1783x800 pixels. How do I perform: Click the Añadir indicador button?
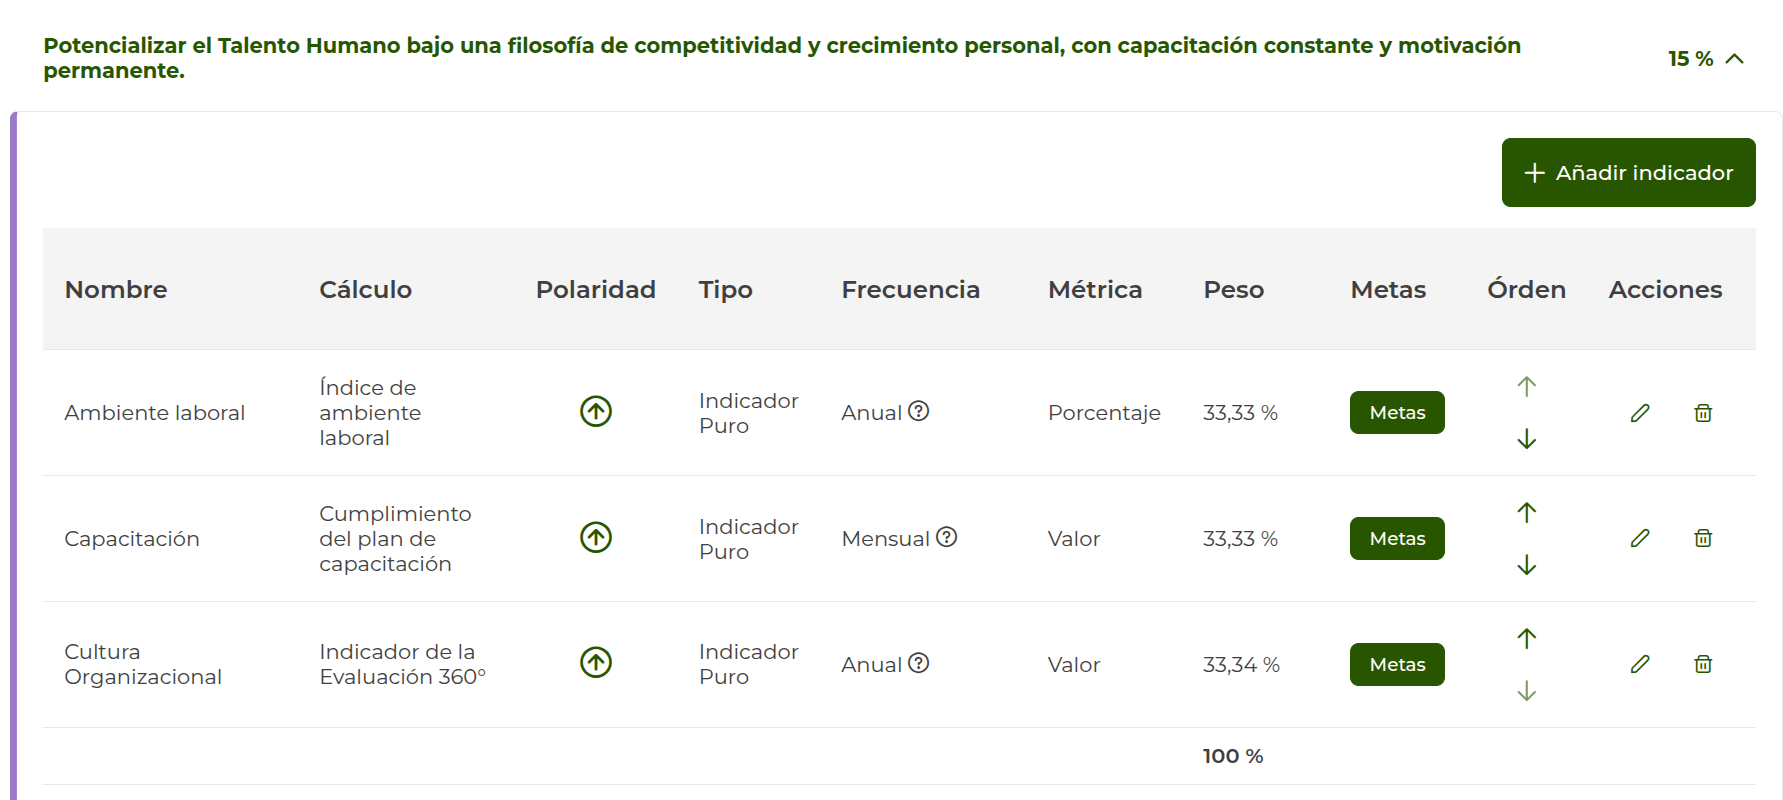[x=1628, y=172]
